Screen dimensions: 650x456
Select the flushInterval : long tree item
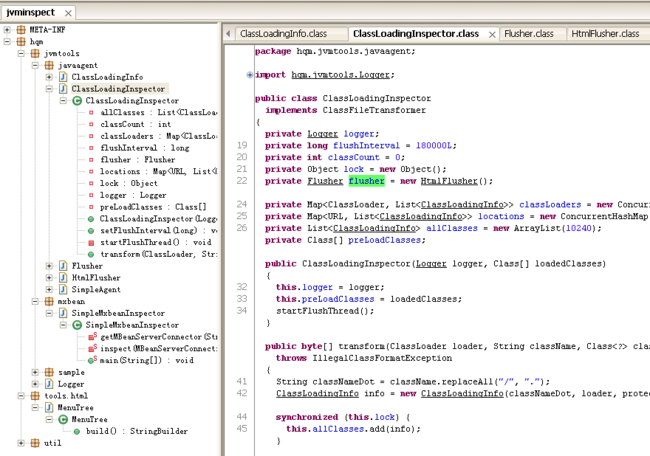coord(145,148)
